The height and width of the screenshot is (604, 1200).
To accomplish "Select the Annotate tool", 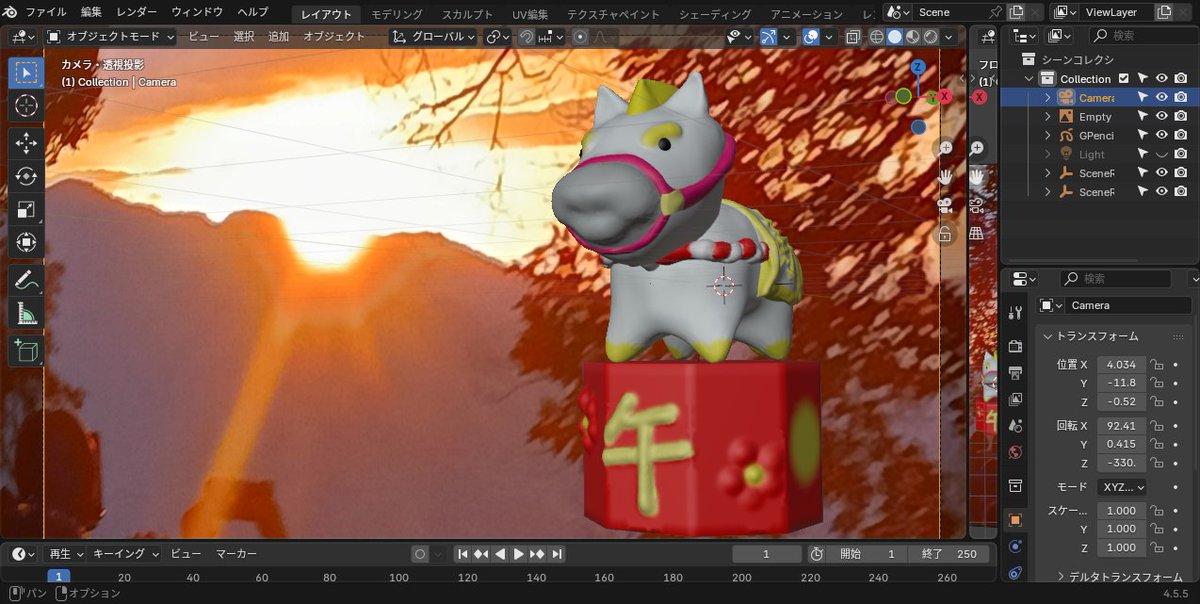I will click(26, 281).
